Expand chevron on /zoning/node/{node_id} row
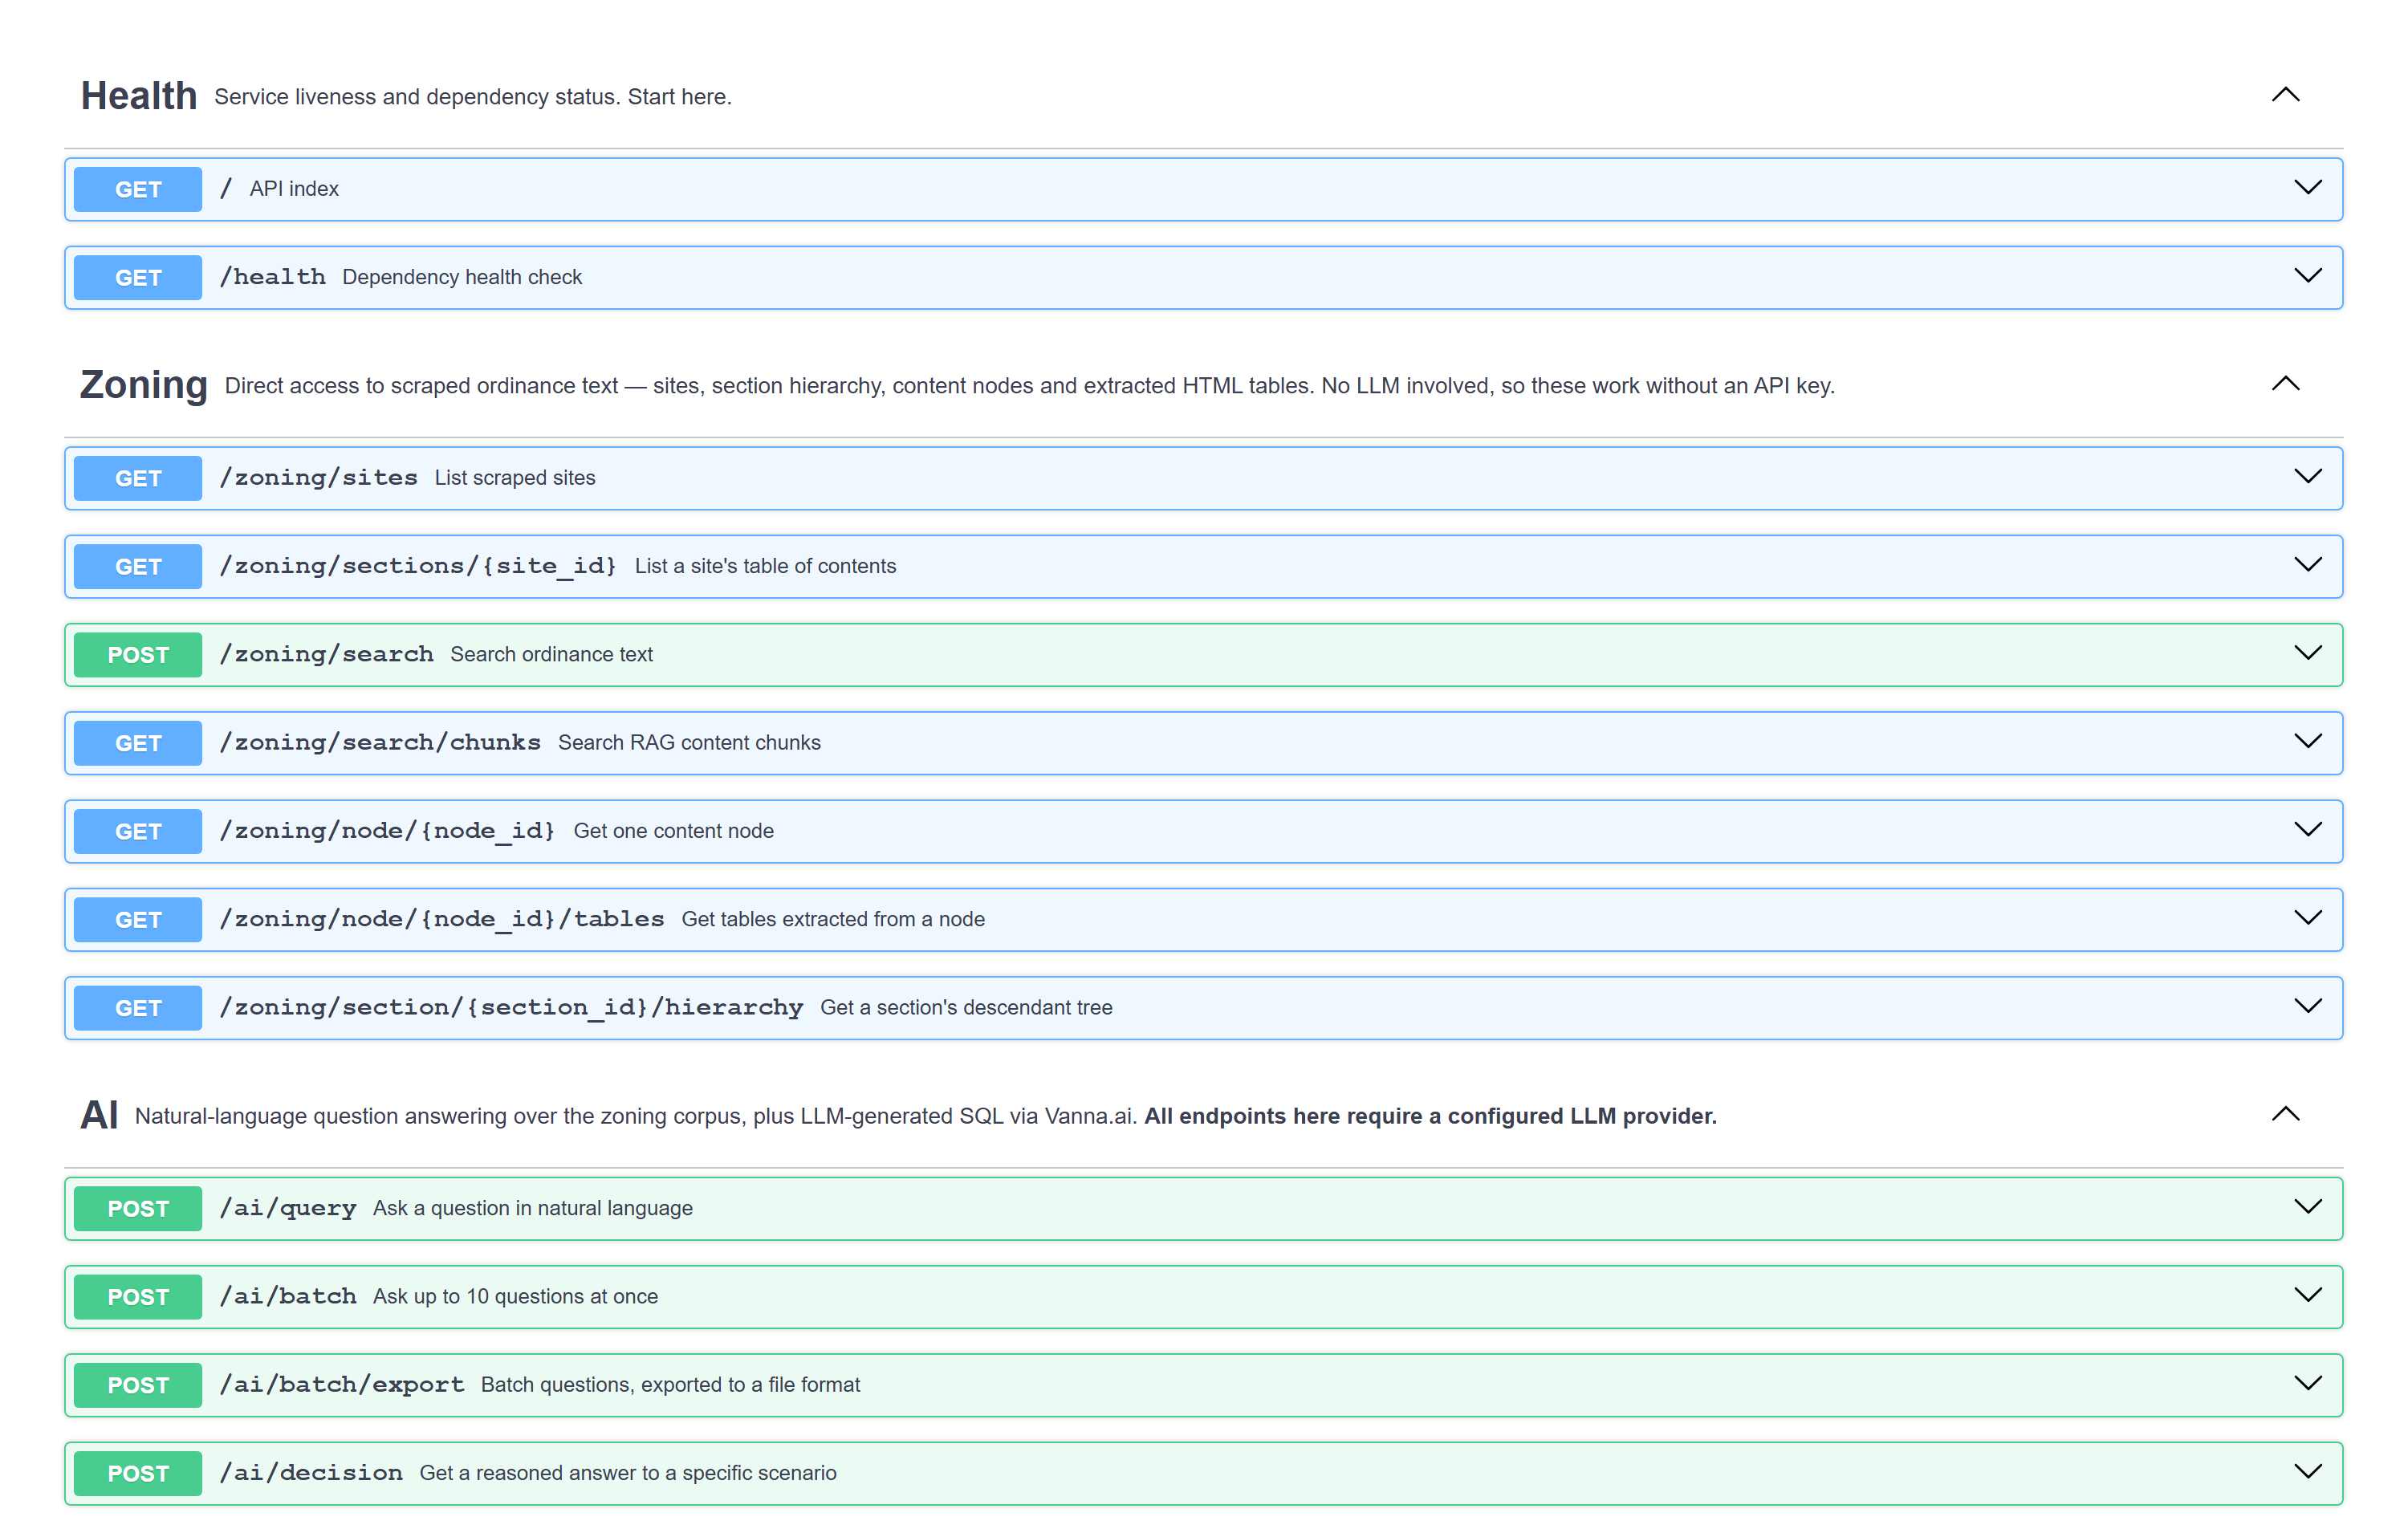Viewport: 2408px width, 1525px height. 2307,830
